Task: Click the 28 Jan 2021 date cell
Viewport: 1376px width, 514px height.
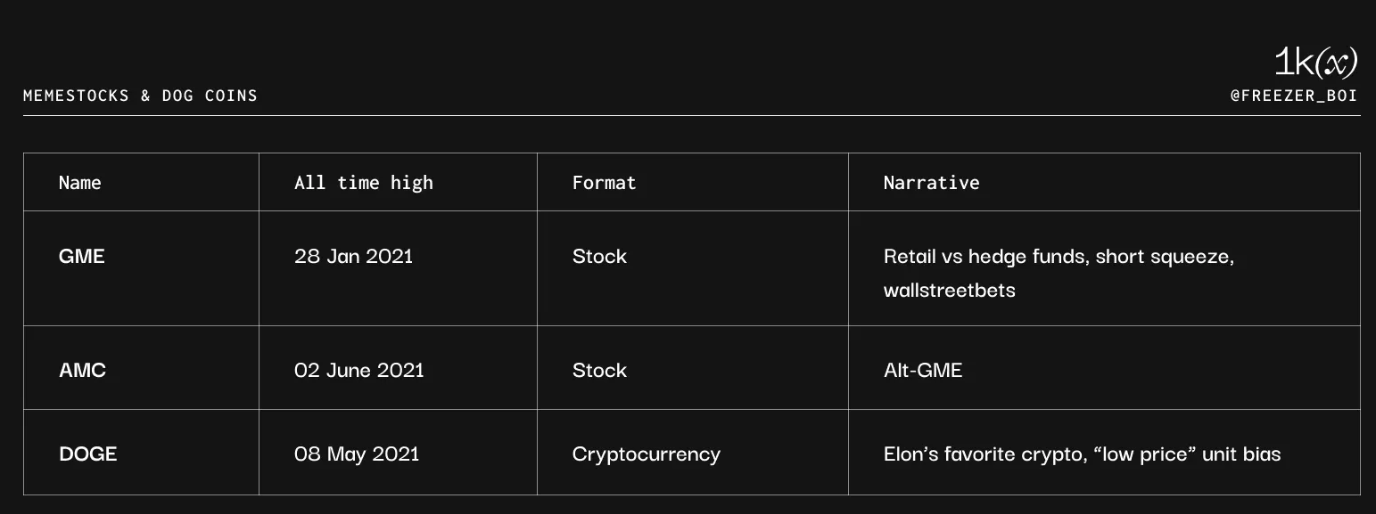Action: click(x=353, y=256)
